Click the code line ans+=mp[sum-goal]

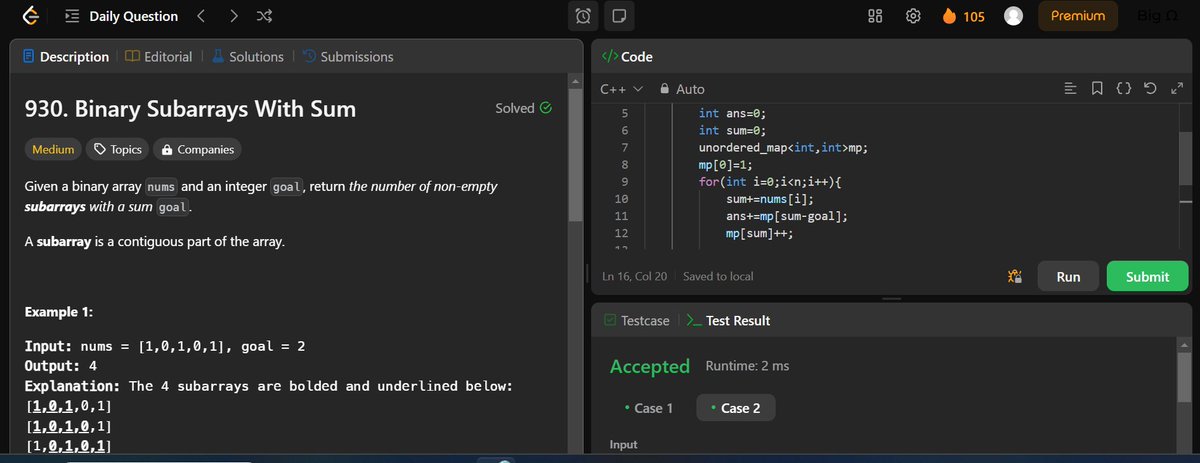[x=787, y=216]
